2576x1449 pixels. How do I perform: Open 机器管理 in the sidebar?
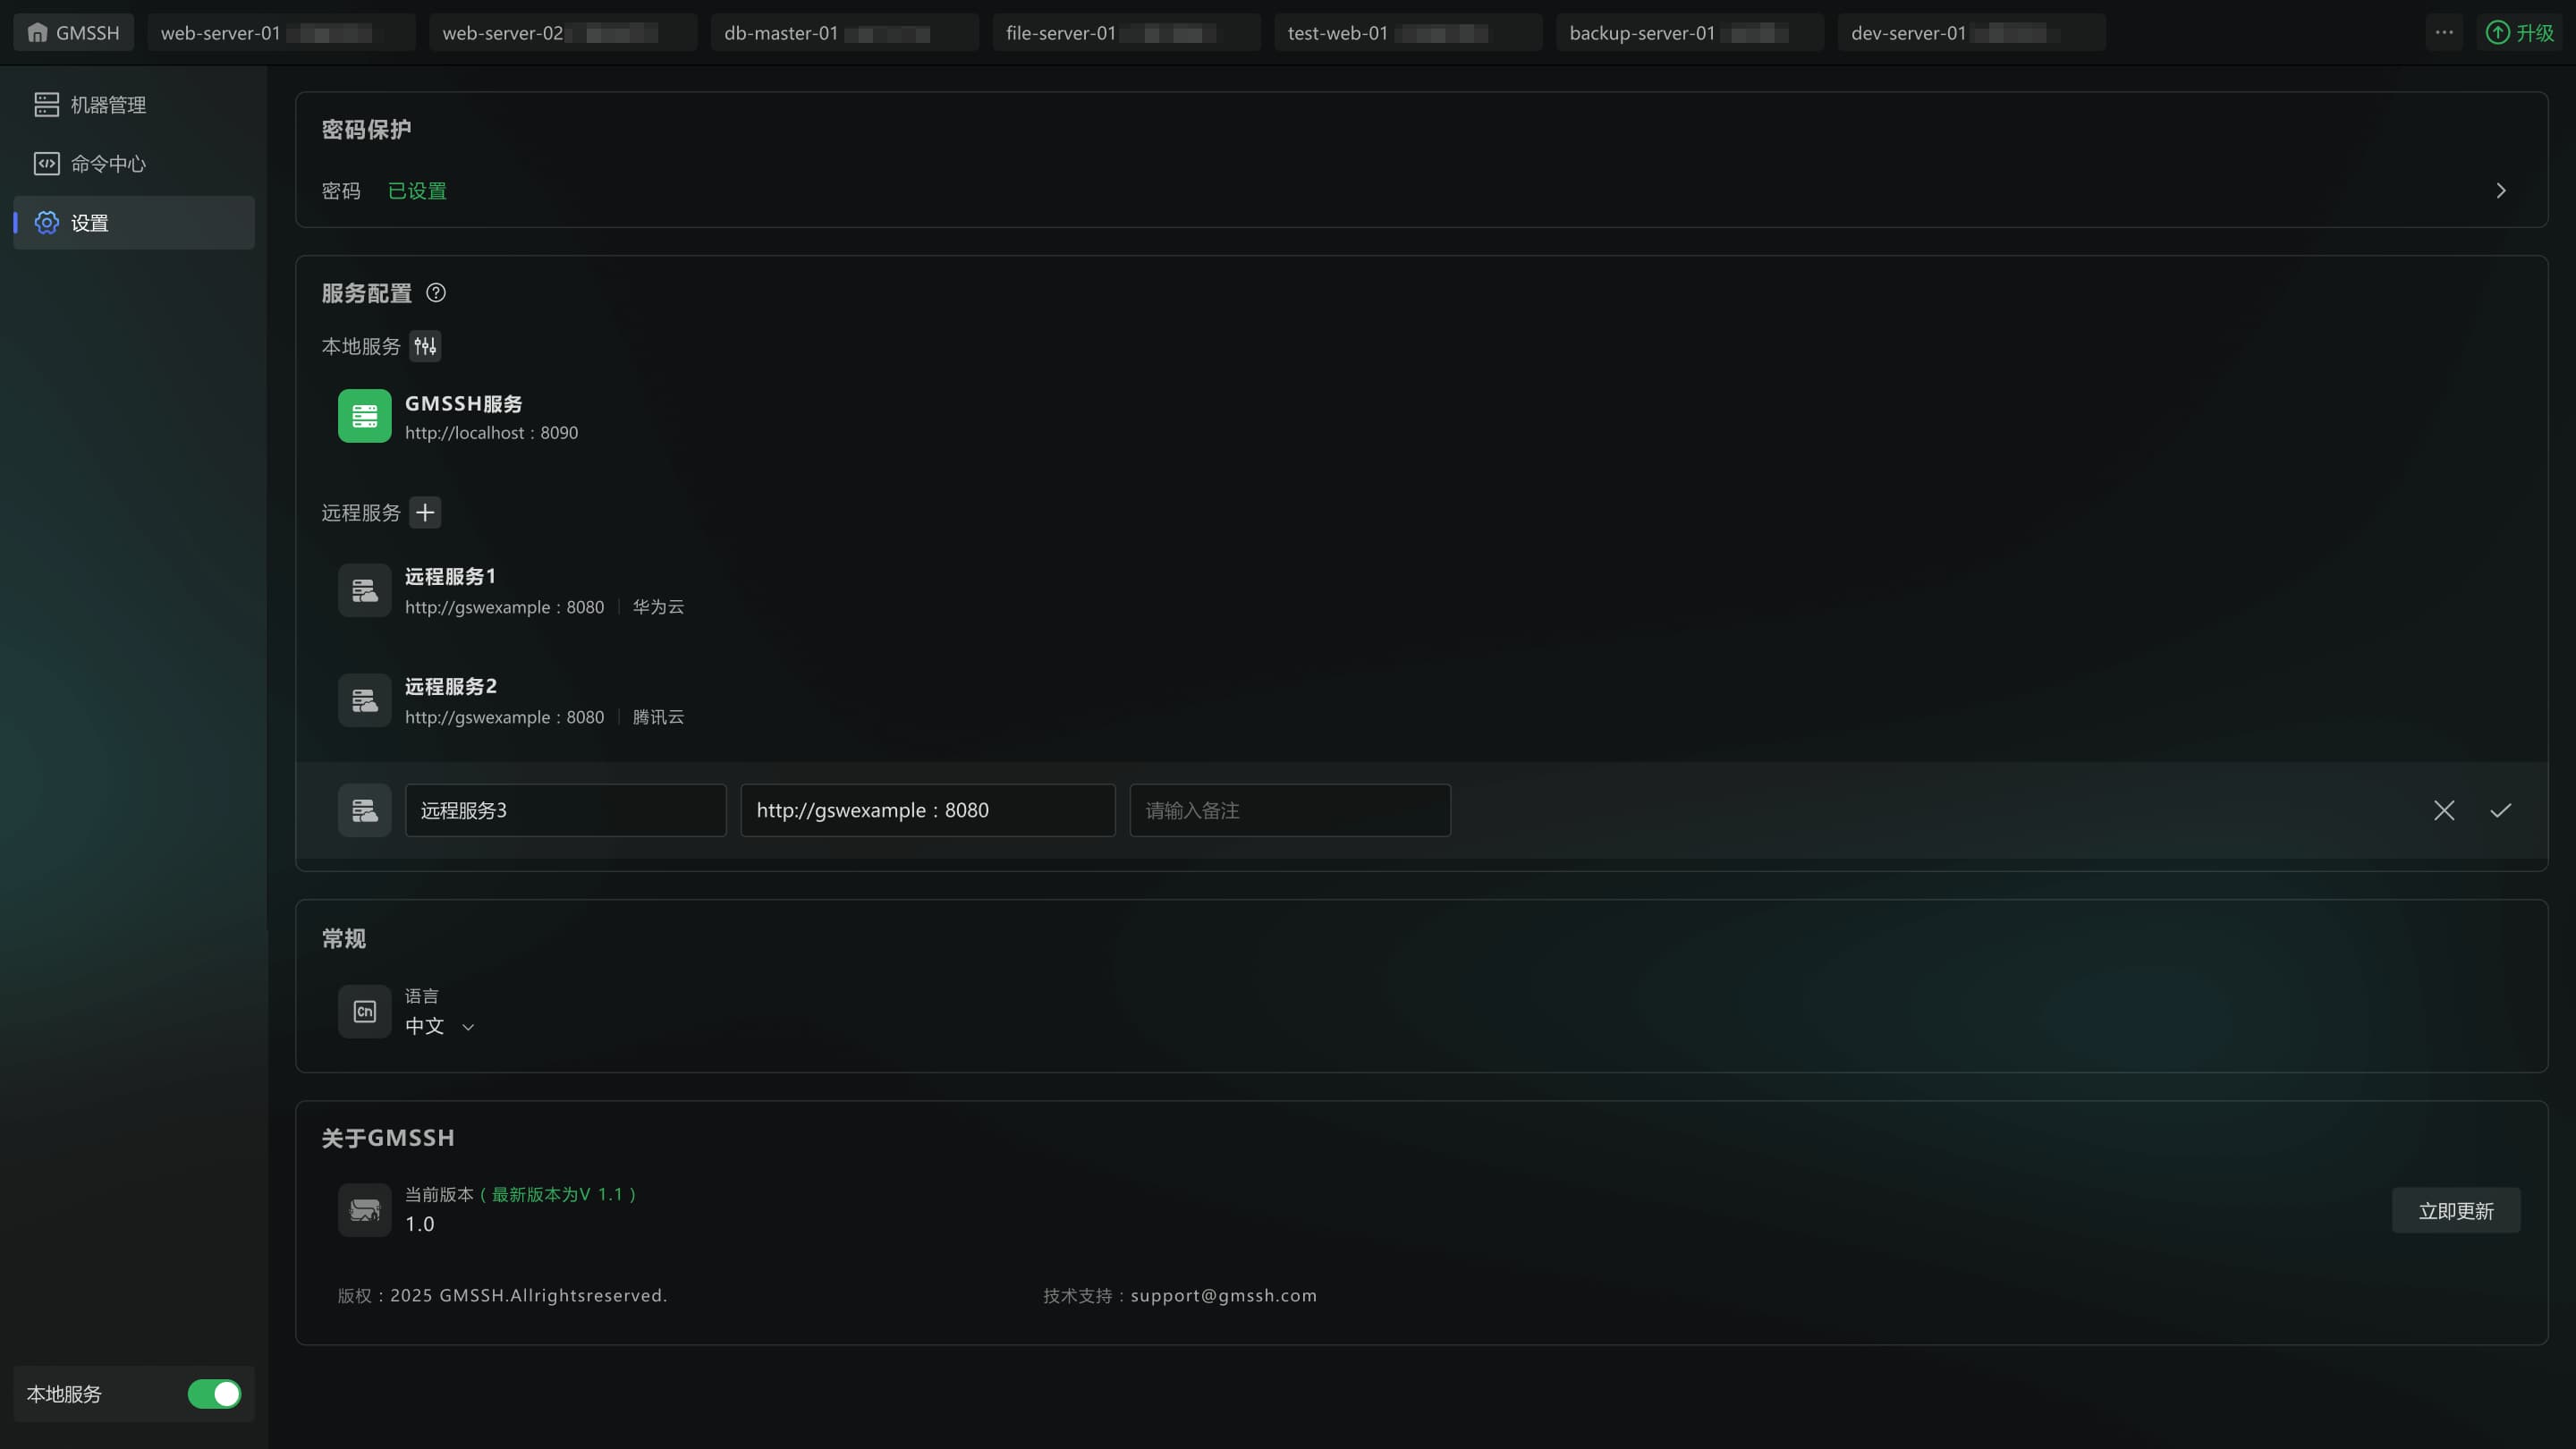point(108,105)
